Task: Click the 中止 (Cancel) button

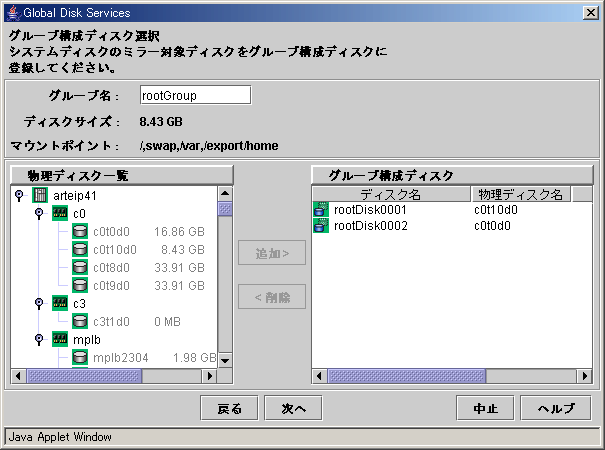Action: [485, 408]
